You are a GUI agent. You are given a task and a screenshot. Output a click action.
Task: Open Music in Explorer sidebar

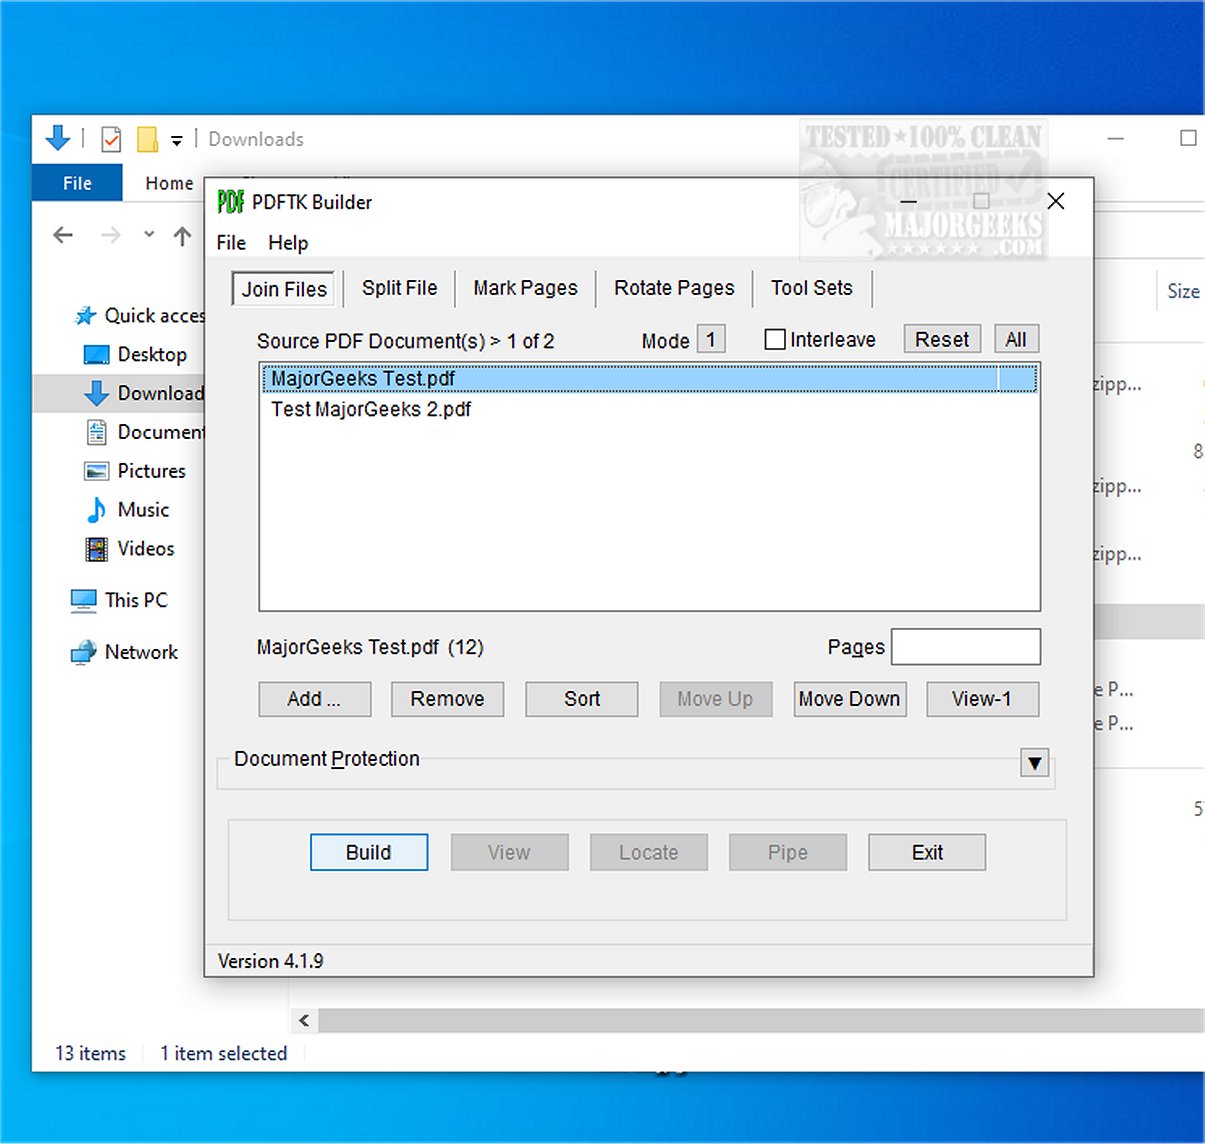click(127, 510)
